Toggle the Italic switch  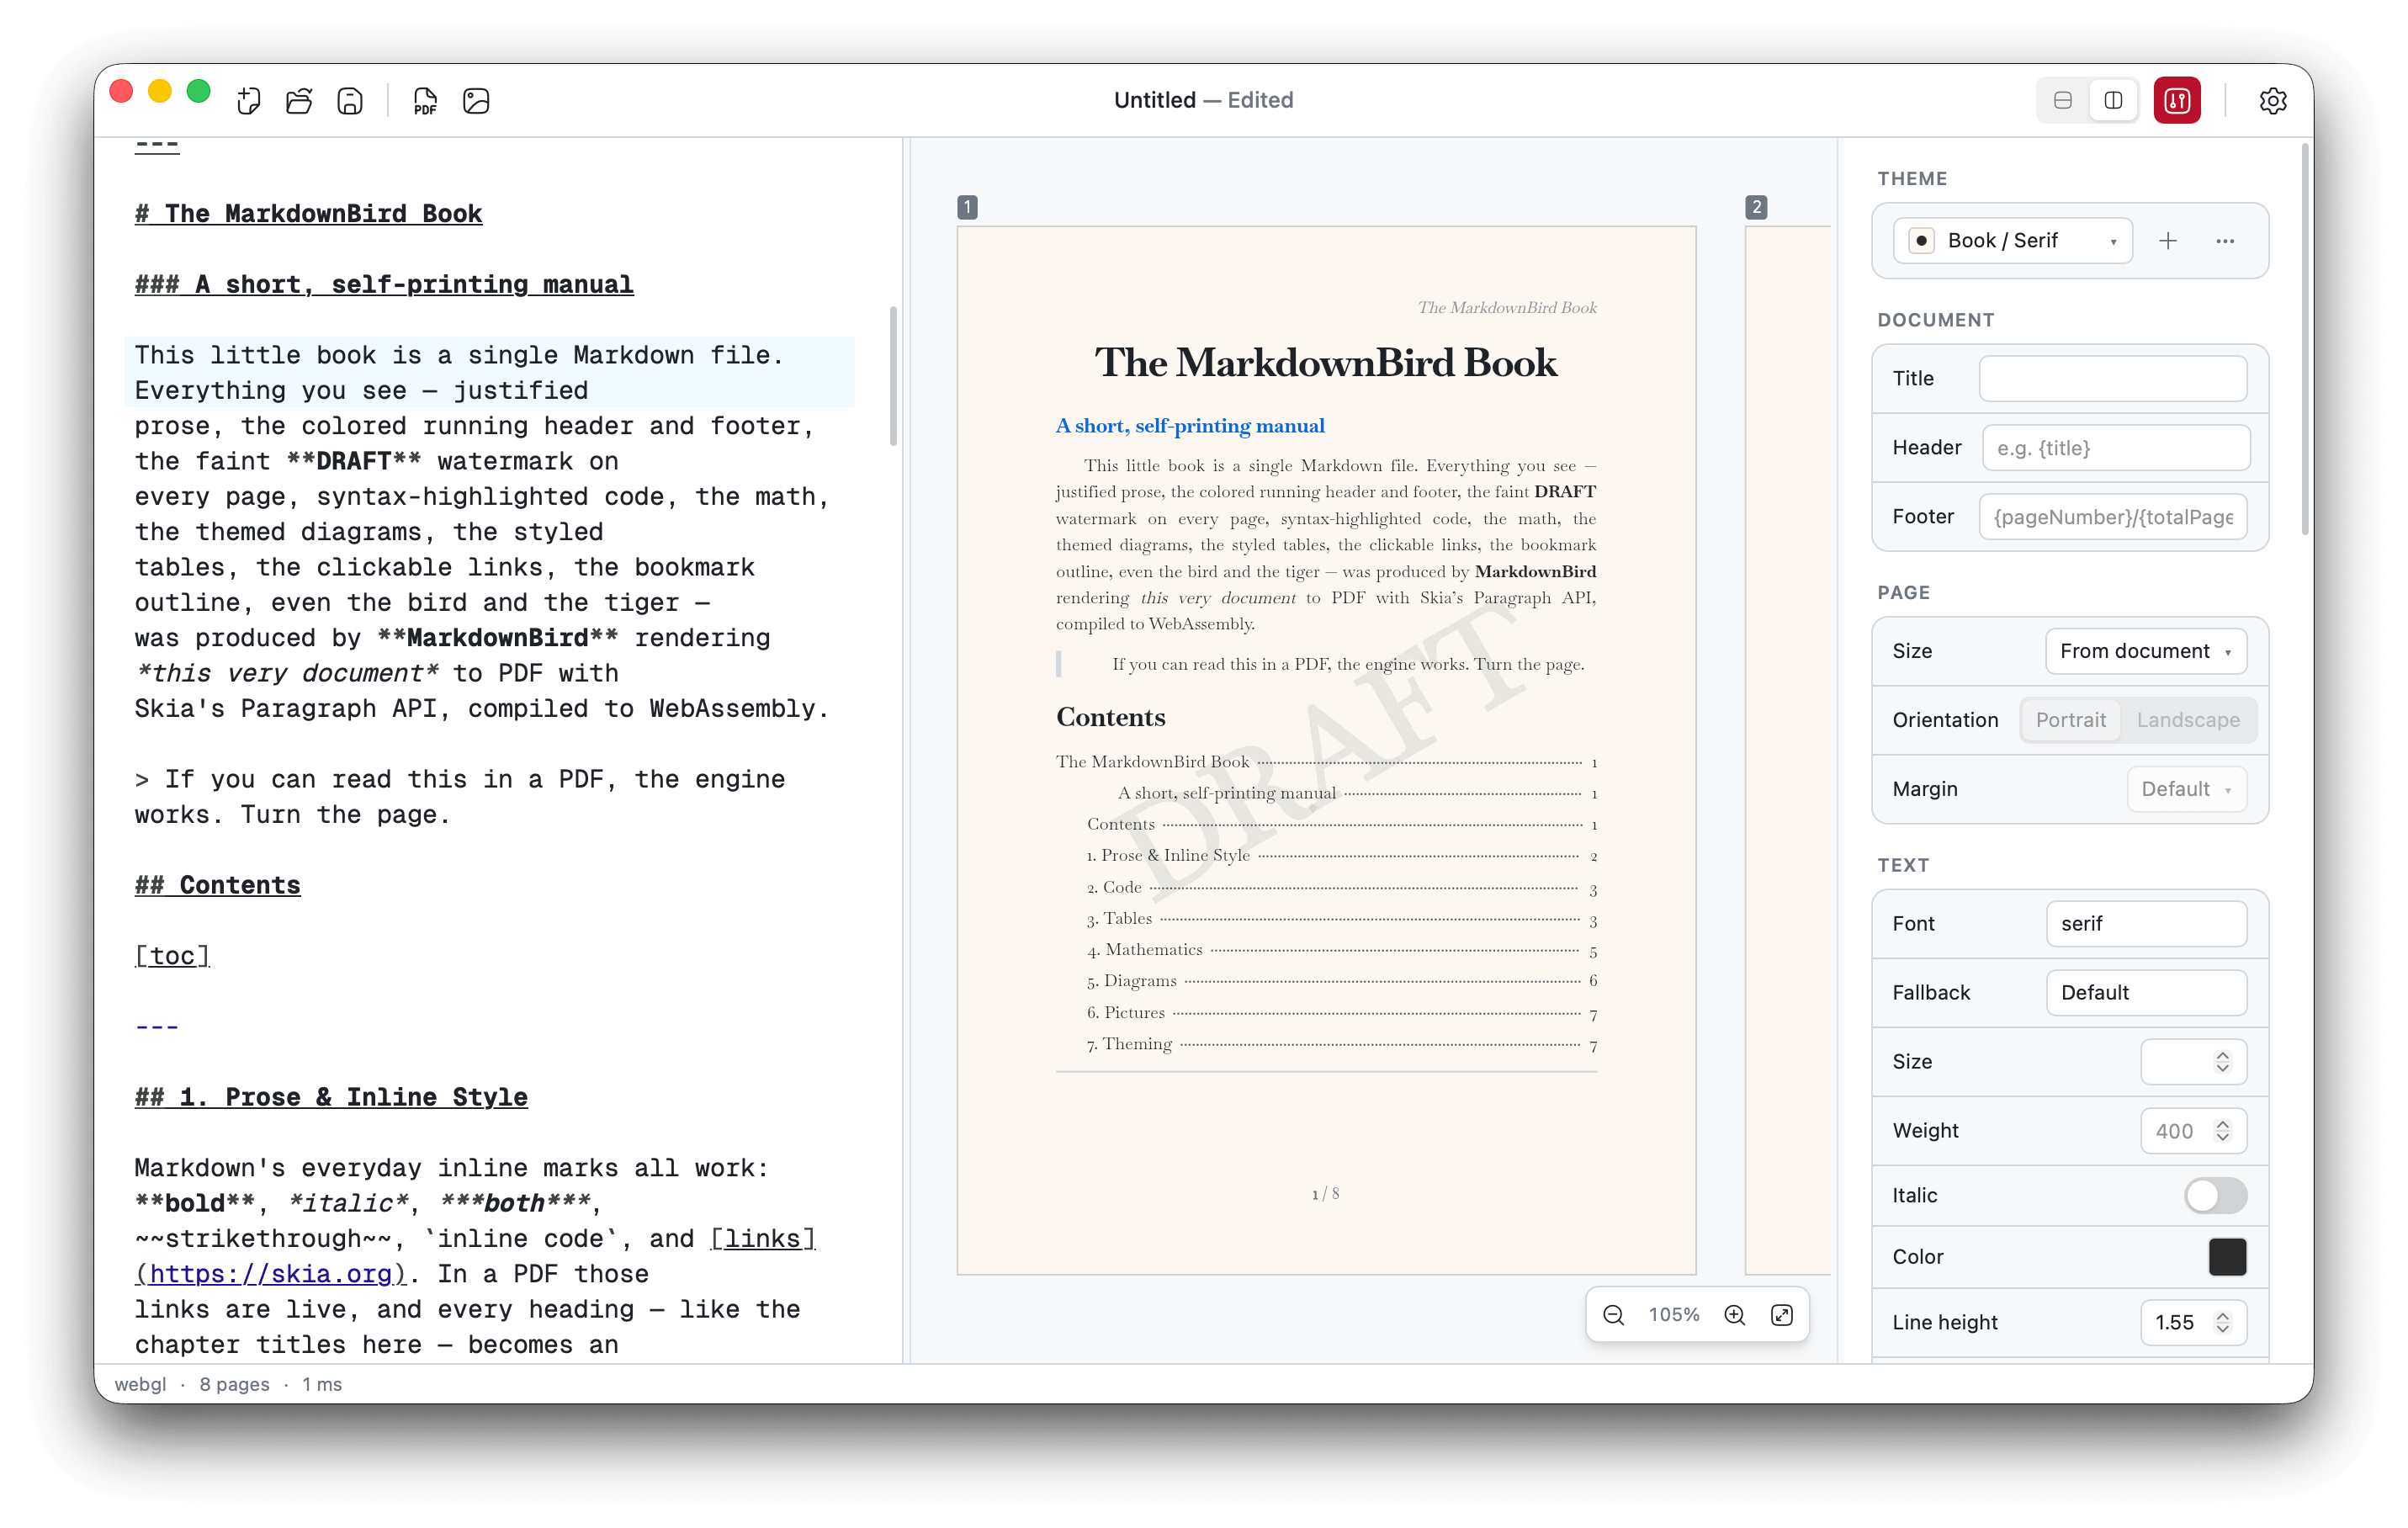tap(2215, 1196)
